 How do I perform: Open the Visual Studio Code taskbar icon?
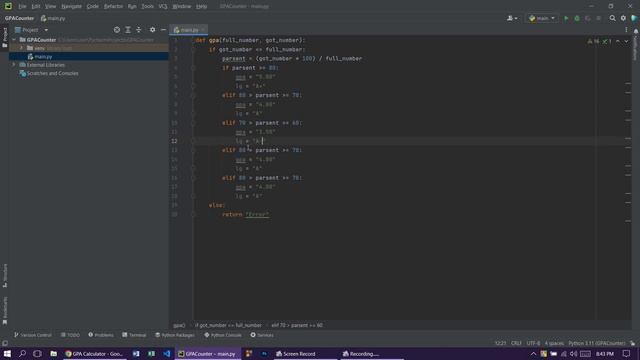point(167,354)
